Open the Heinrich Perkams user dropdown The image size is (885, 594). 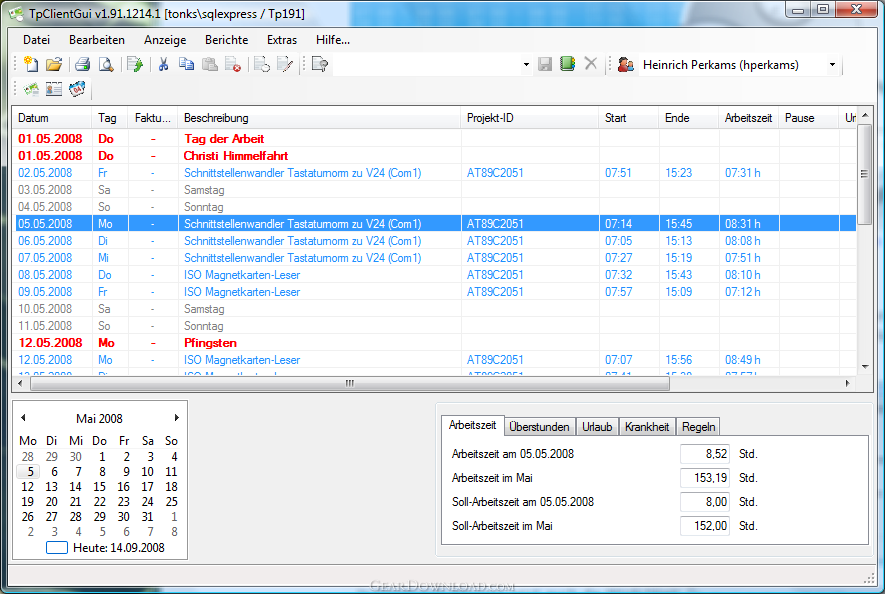point(832,65)
